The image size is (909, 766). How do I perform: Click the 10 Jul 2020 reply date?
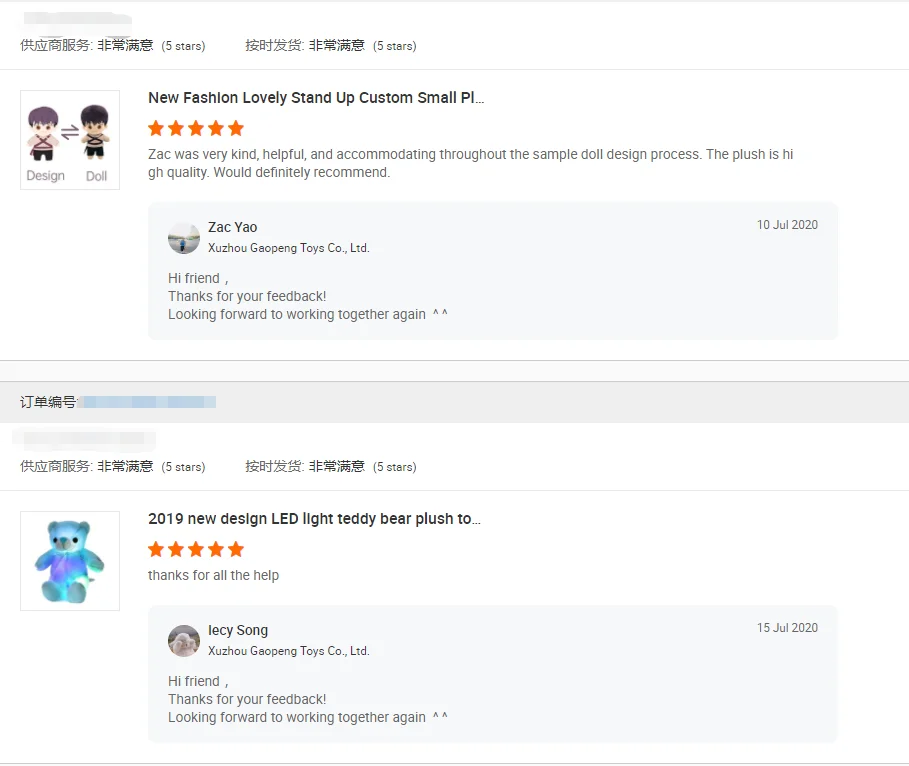[787, 225]
